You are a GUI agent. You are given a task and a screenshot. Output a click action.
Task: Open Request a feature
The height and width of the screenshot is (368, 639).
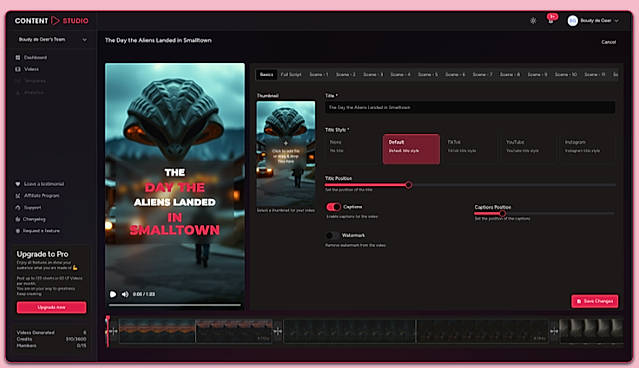tap(37, 231)
